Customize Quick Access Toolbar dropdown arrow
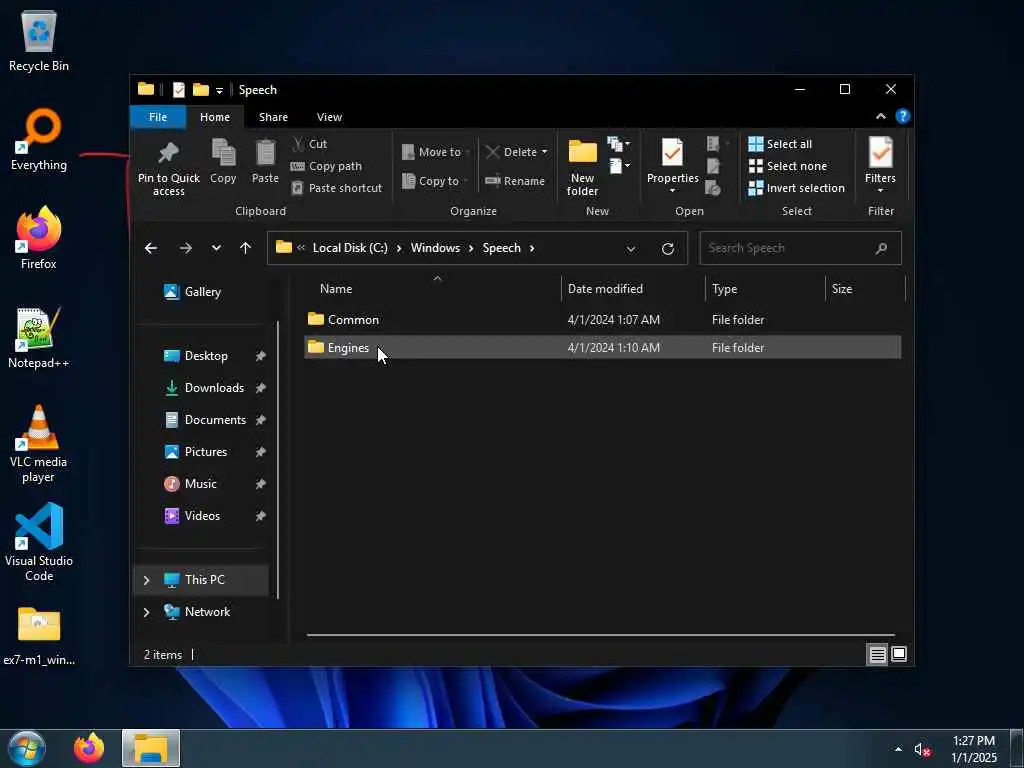 coord(219,91)
